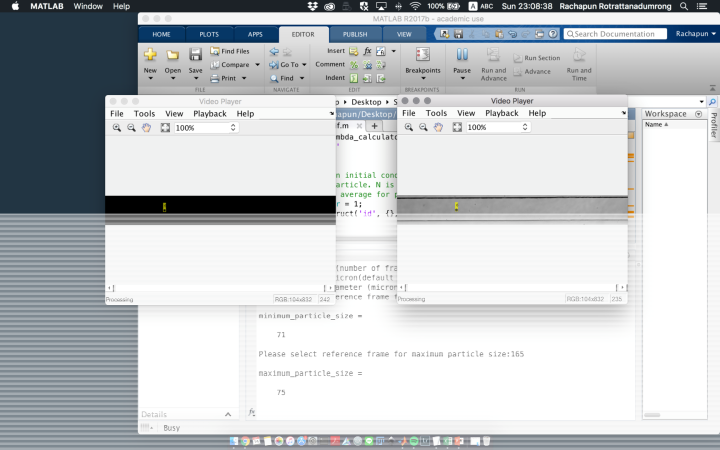Open Playback menu in right Video Player

502,114
